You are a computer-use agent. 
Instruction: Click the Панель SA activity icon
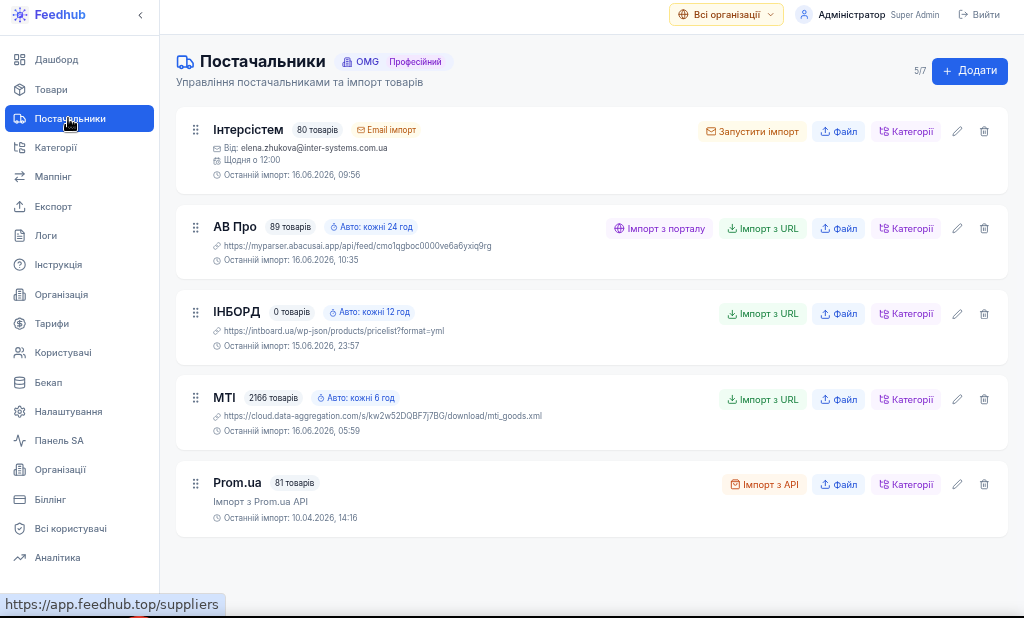pos(20,440)
